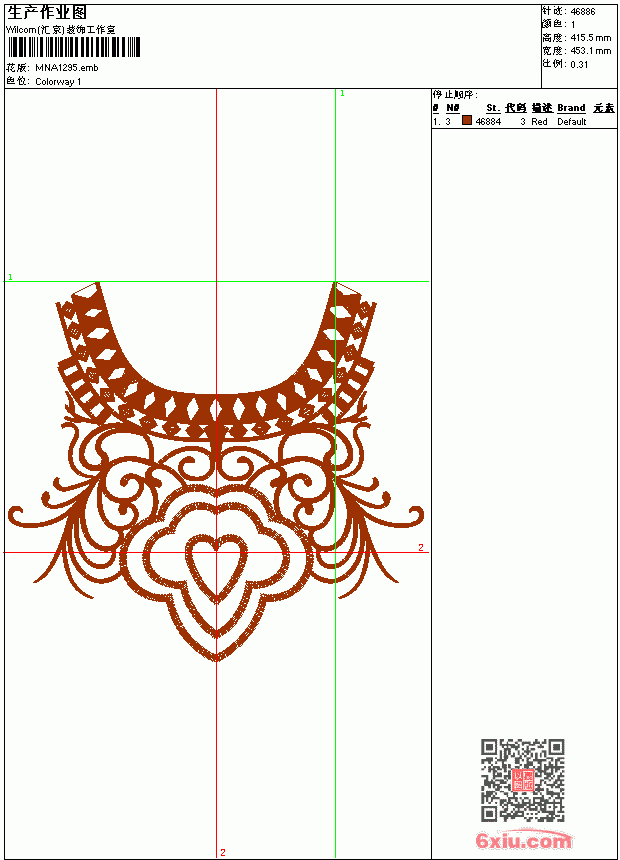This screenshot has width=620, height=860.
Task: Select the Wilcom studio name line
Action: click(61, 30)
